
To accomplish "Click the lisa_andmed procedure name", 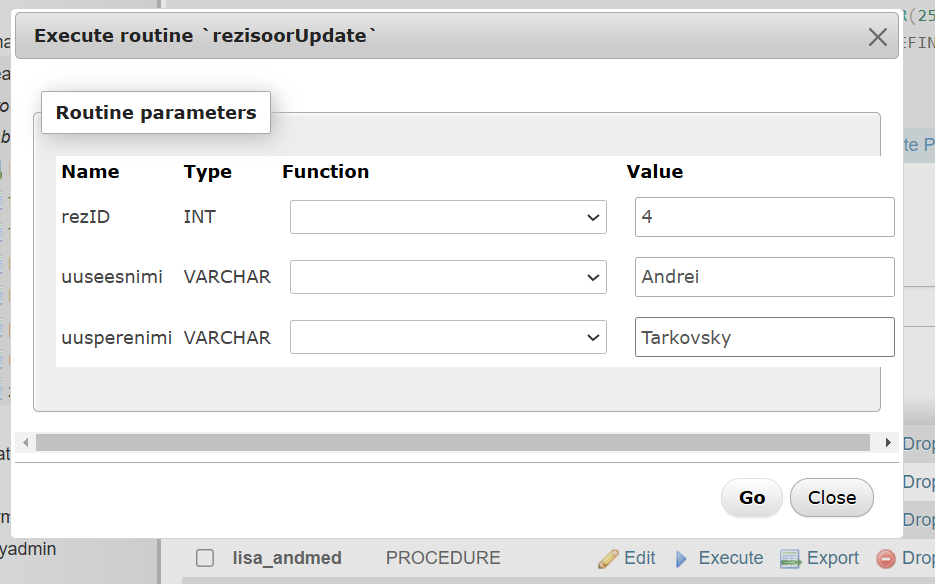I will (287, 558).
